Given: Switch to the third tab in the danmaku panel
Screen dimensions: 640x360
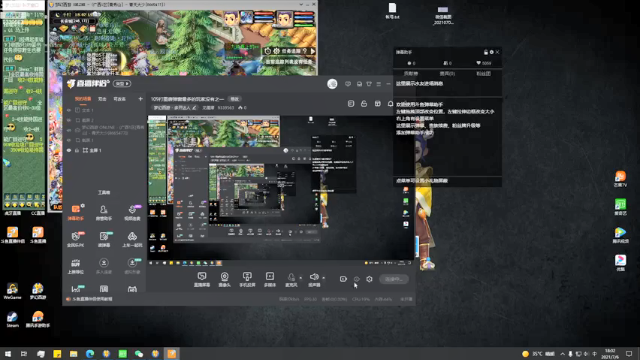Looking at the screenshot, I should [483, 74].
